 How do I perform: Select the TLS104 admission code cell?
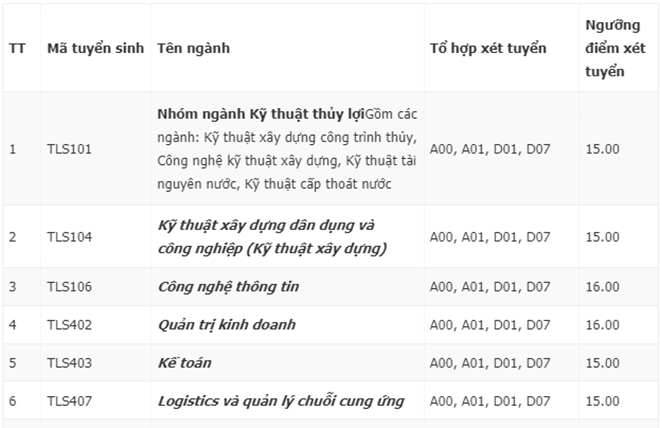(69, 236)
